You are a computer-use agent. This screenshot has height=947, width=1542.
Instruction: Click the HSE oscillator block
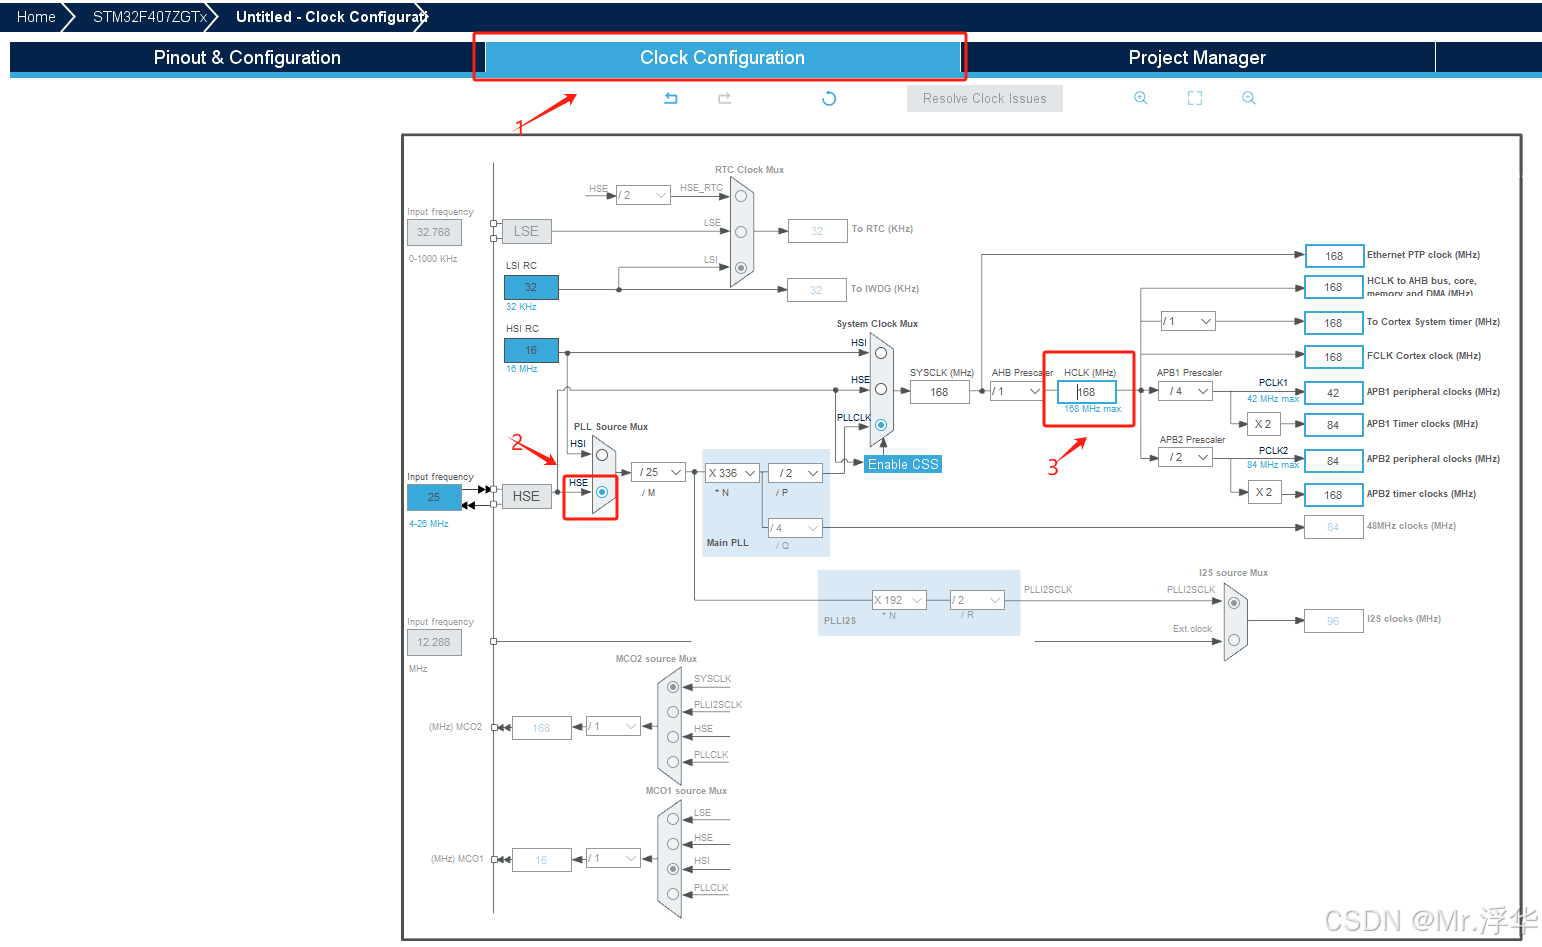(526, 496)
